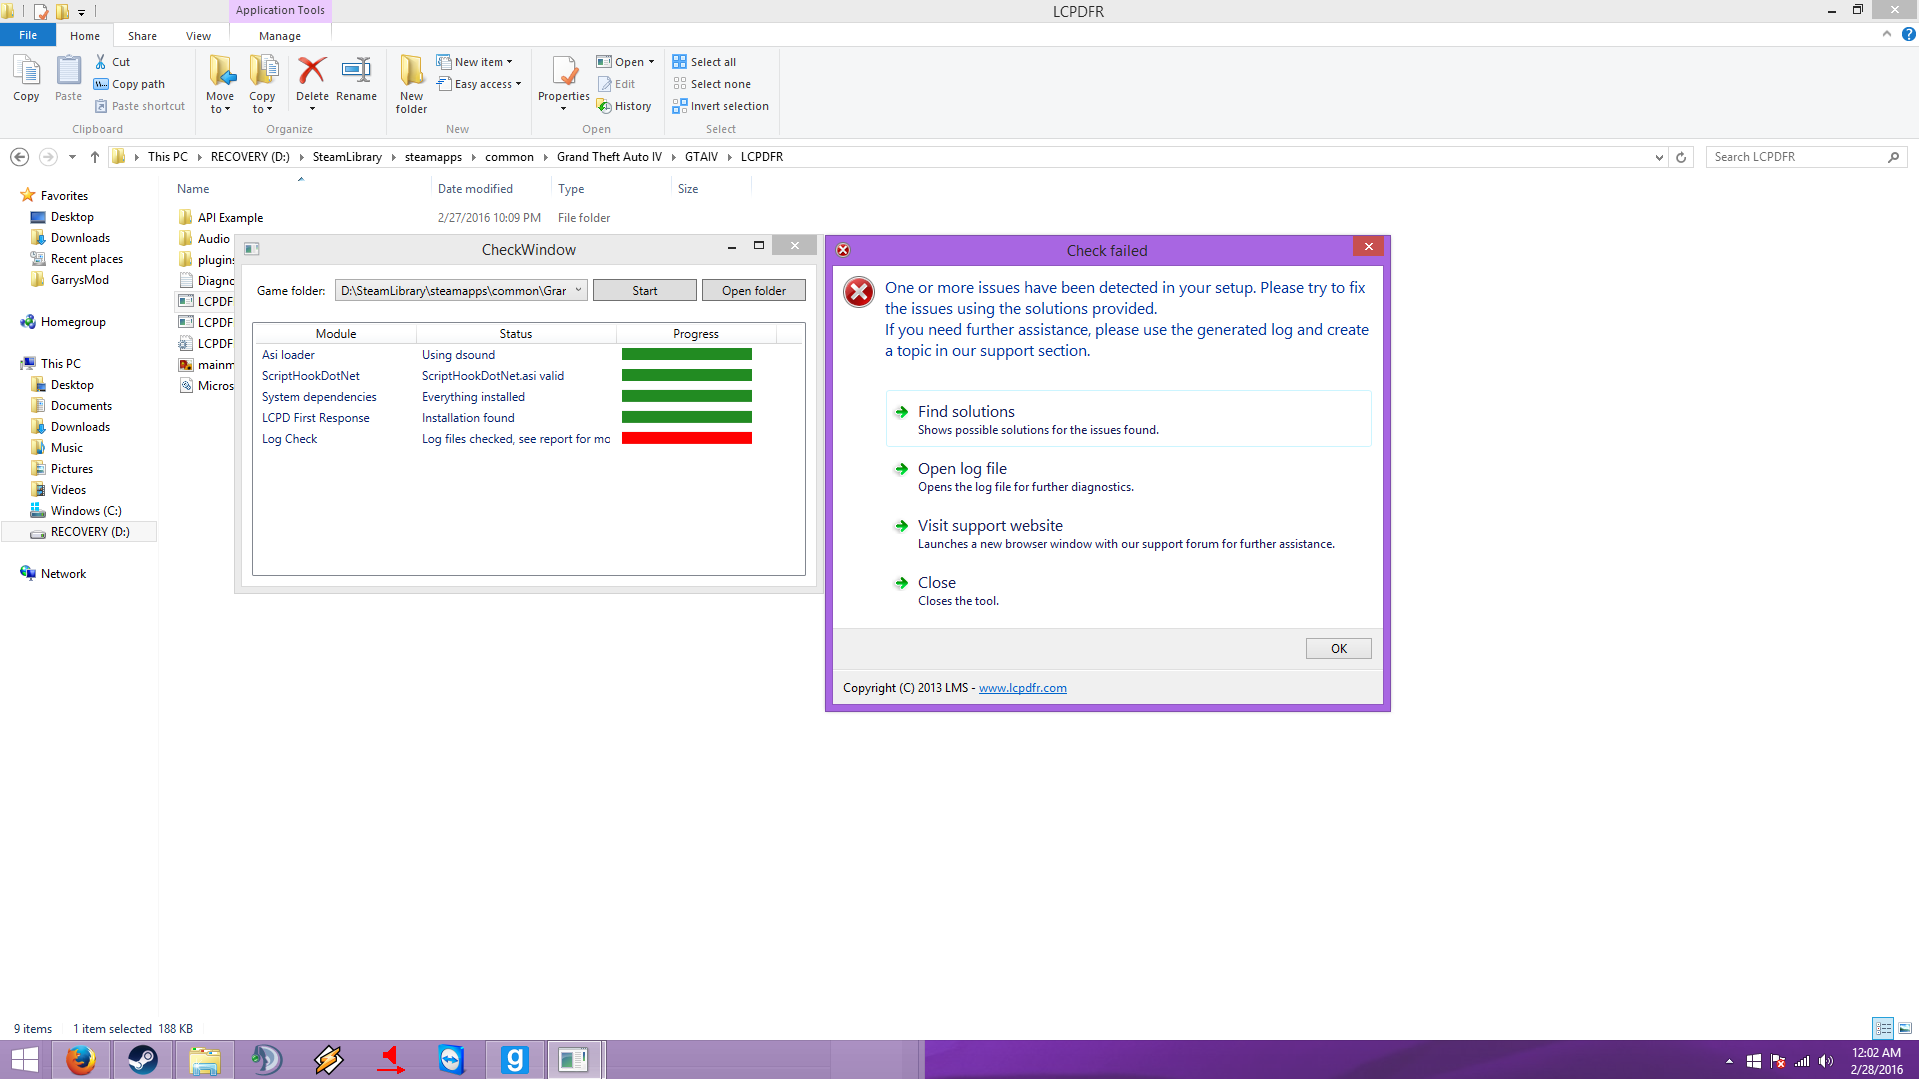Image resolution: width=1919 pixels, height=1079 pixels.
Task: Click the up-one-level navigation arrow
Action: 95,157
